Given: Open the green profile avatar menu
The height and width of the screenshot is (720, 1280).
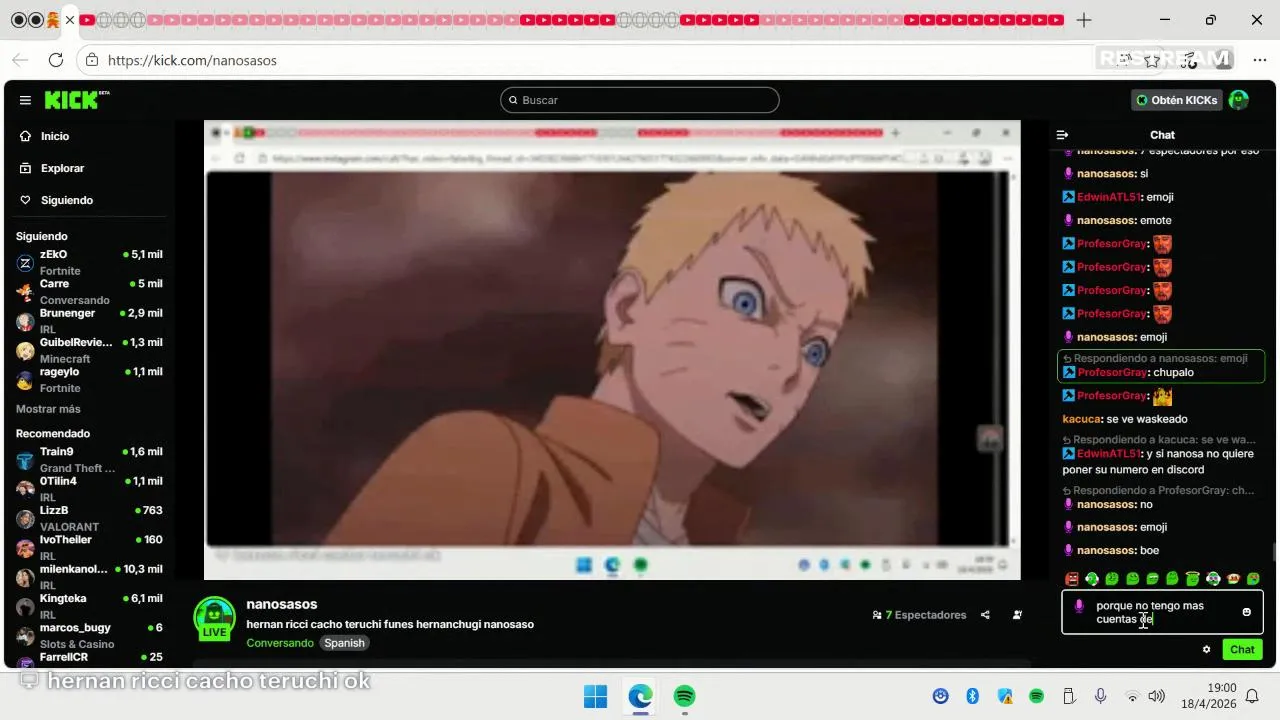Looking at the screenshot, I should point(1238,100).
